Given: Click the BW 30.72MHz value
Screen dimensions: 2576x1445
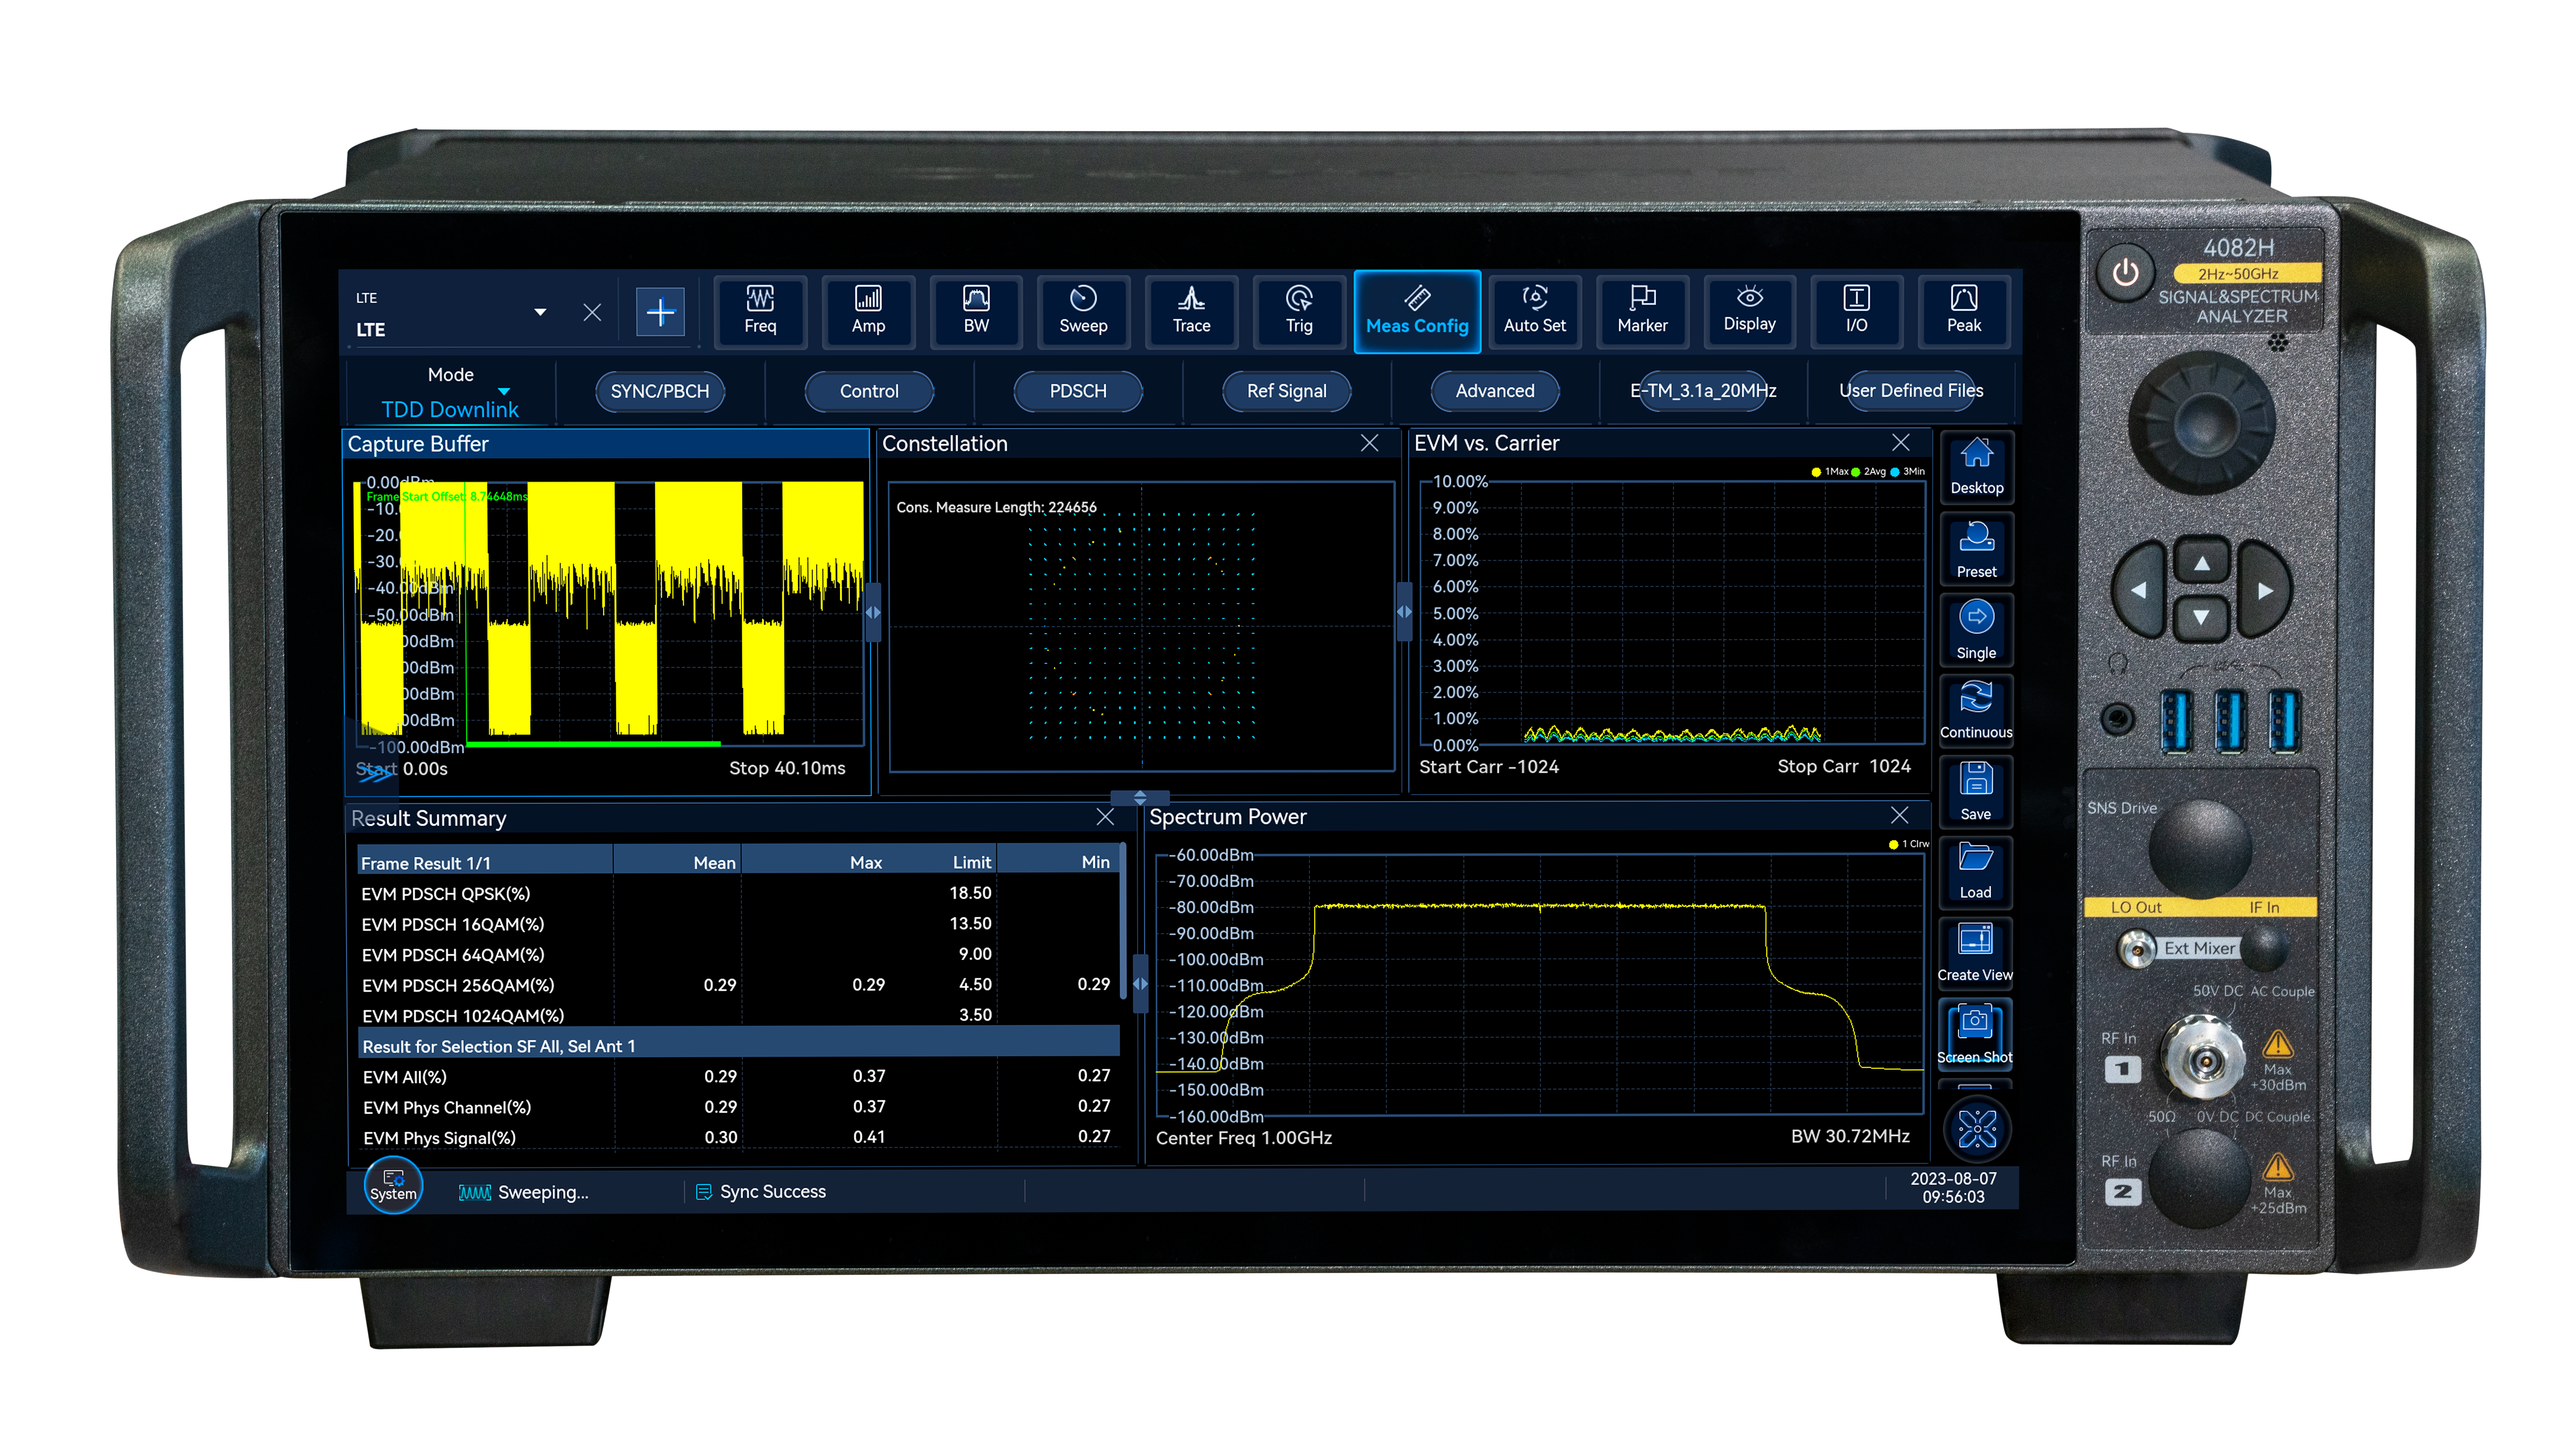Looking at the screenshot, I should pyautogui.click(x=1850, y=1137).
